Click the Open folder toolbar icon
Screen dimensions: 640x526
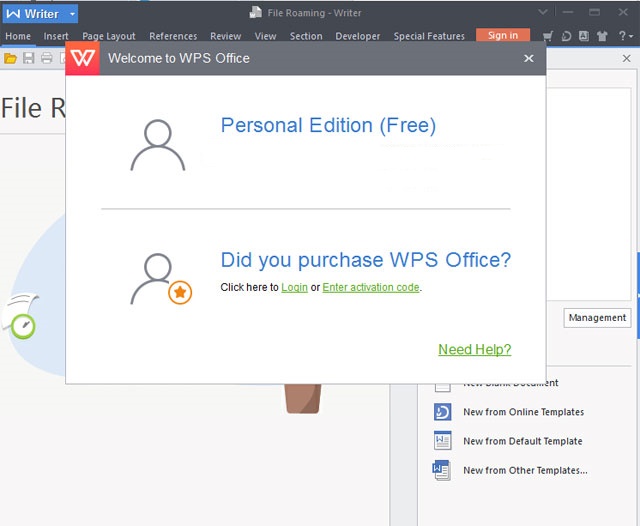tap(10, 58)
